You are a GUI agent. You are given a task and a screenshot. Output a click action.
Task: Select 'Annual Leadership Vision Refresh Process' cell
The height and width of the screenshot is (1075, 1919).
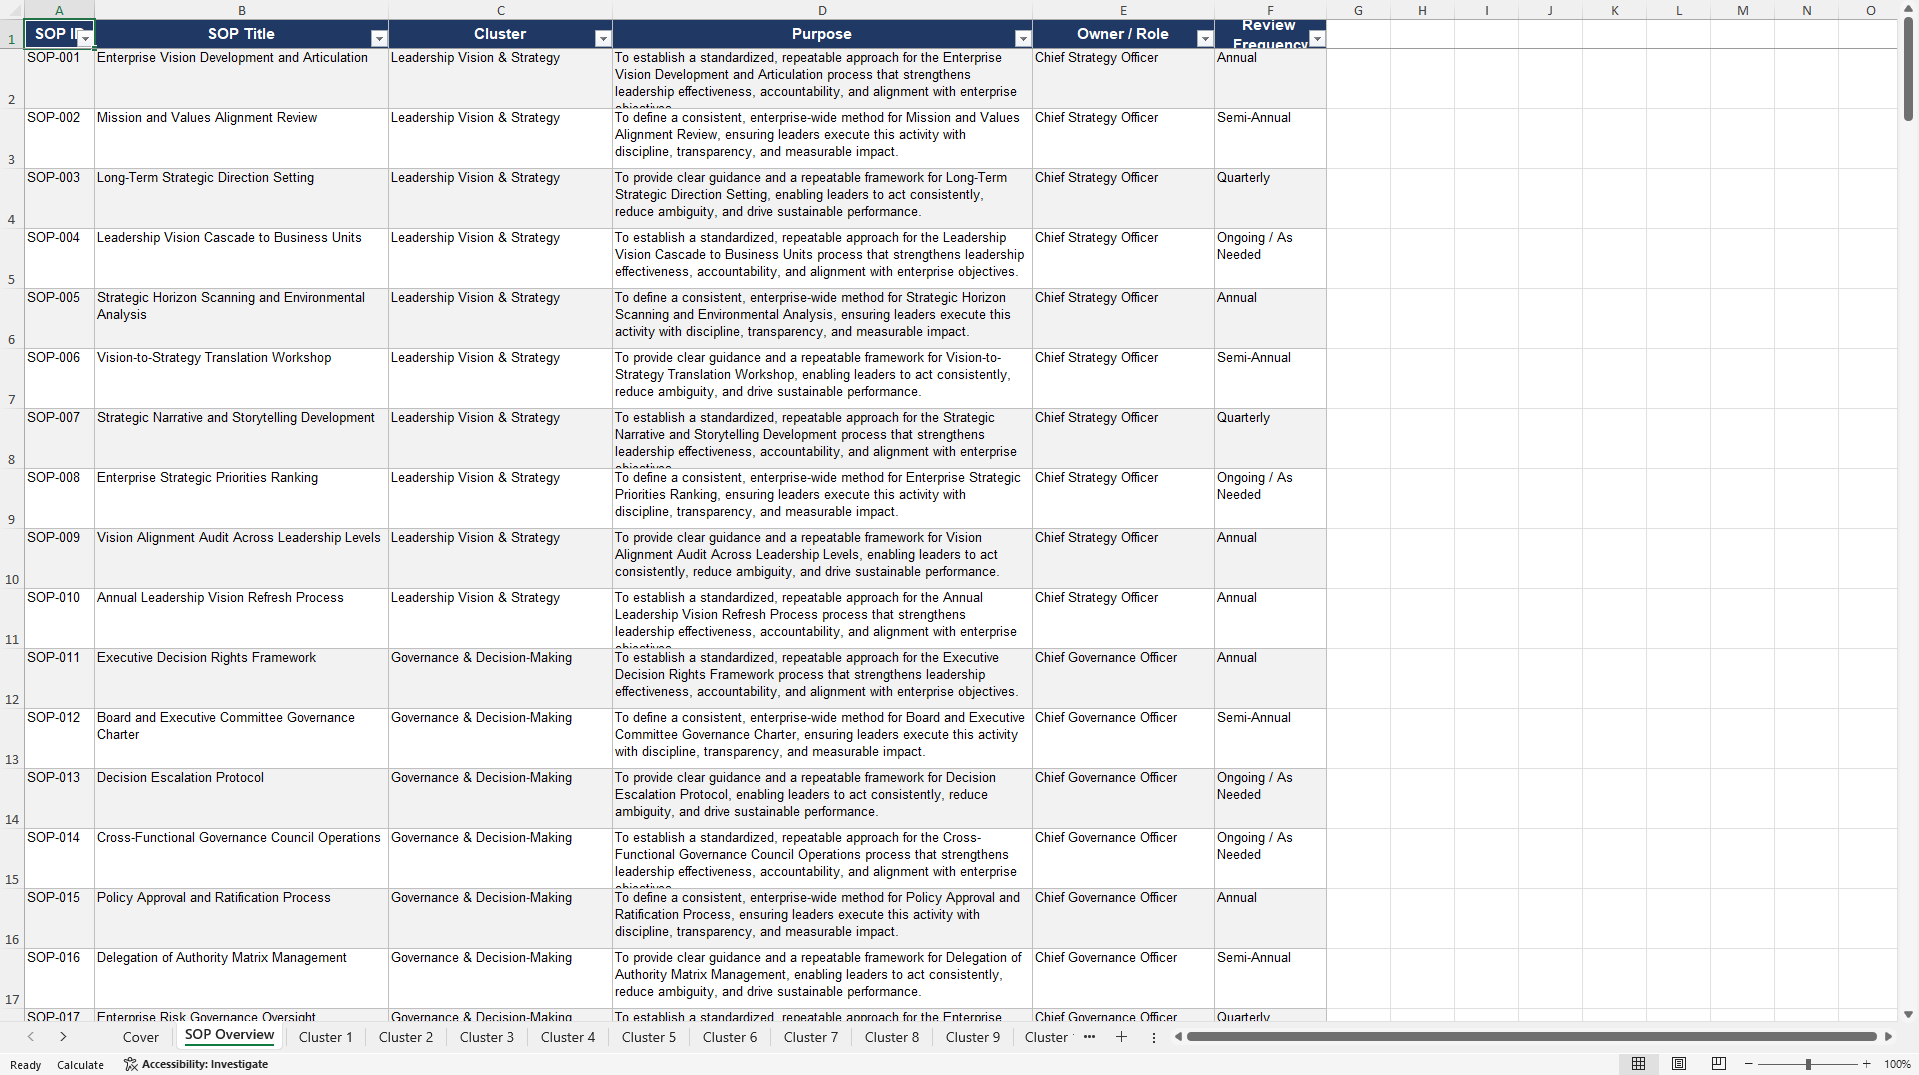pyautogui.click(x=241, y=619)
